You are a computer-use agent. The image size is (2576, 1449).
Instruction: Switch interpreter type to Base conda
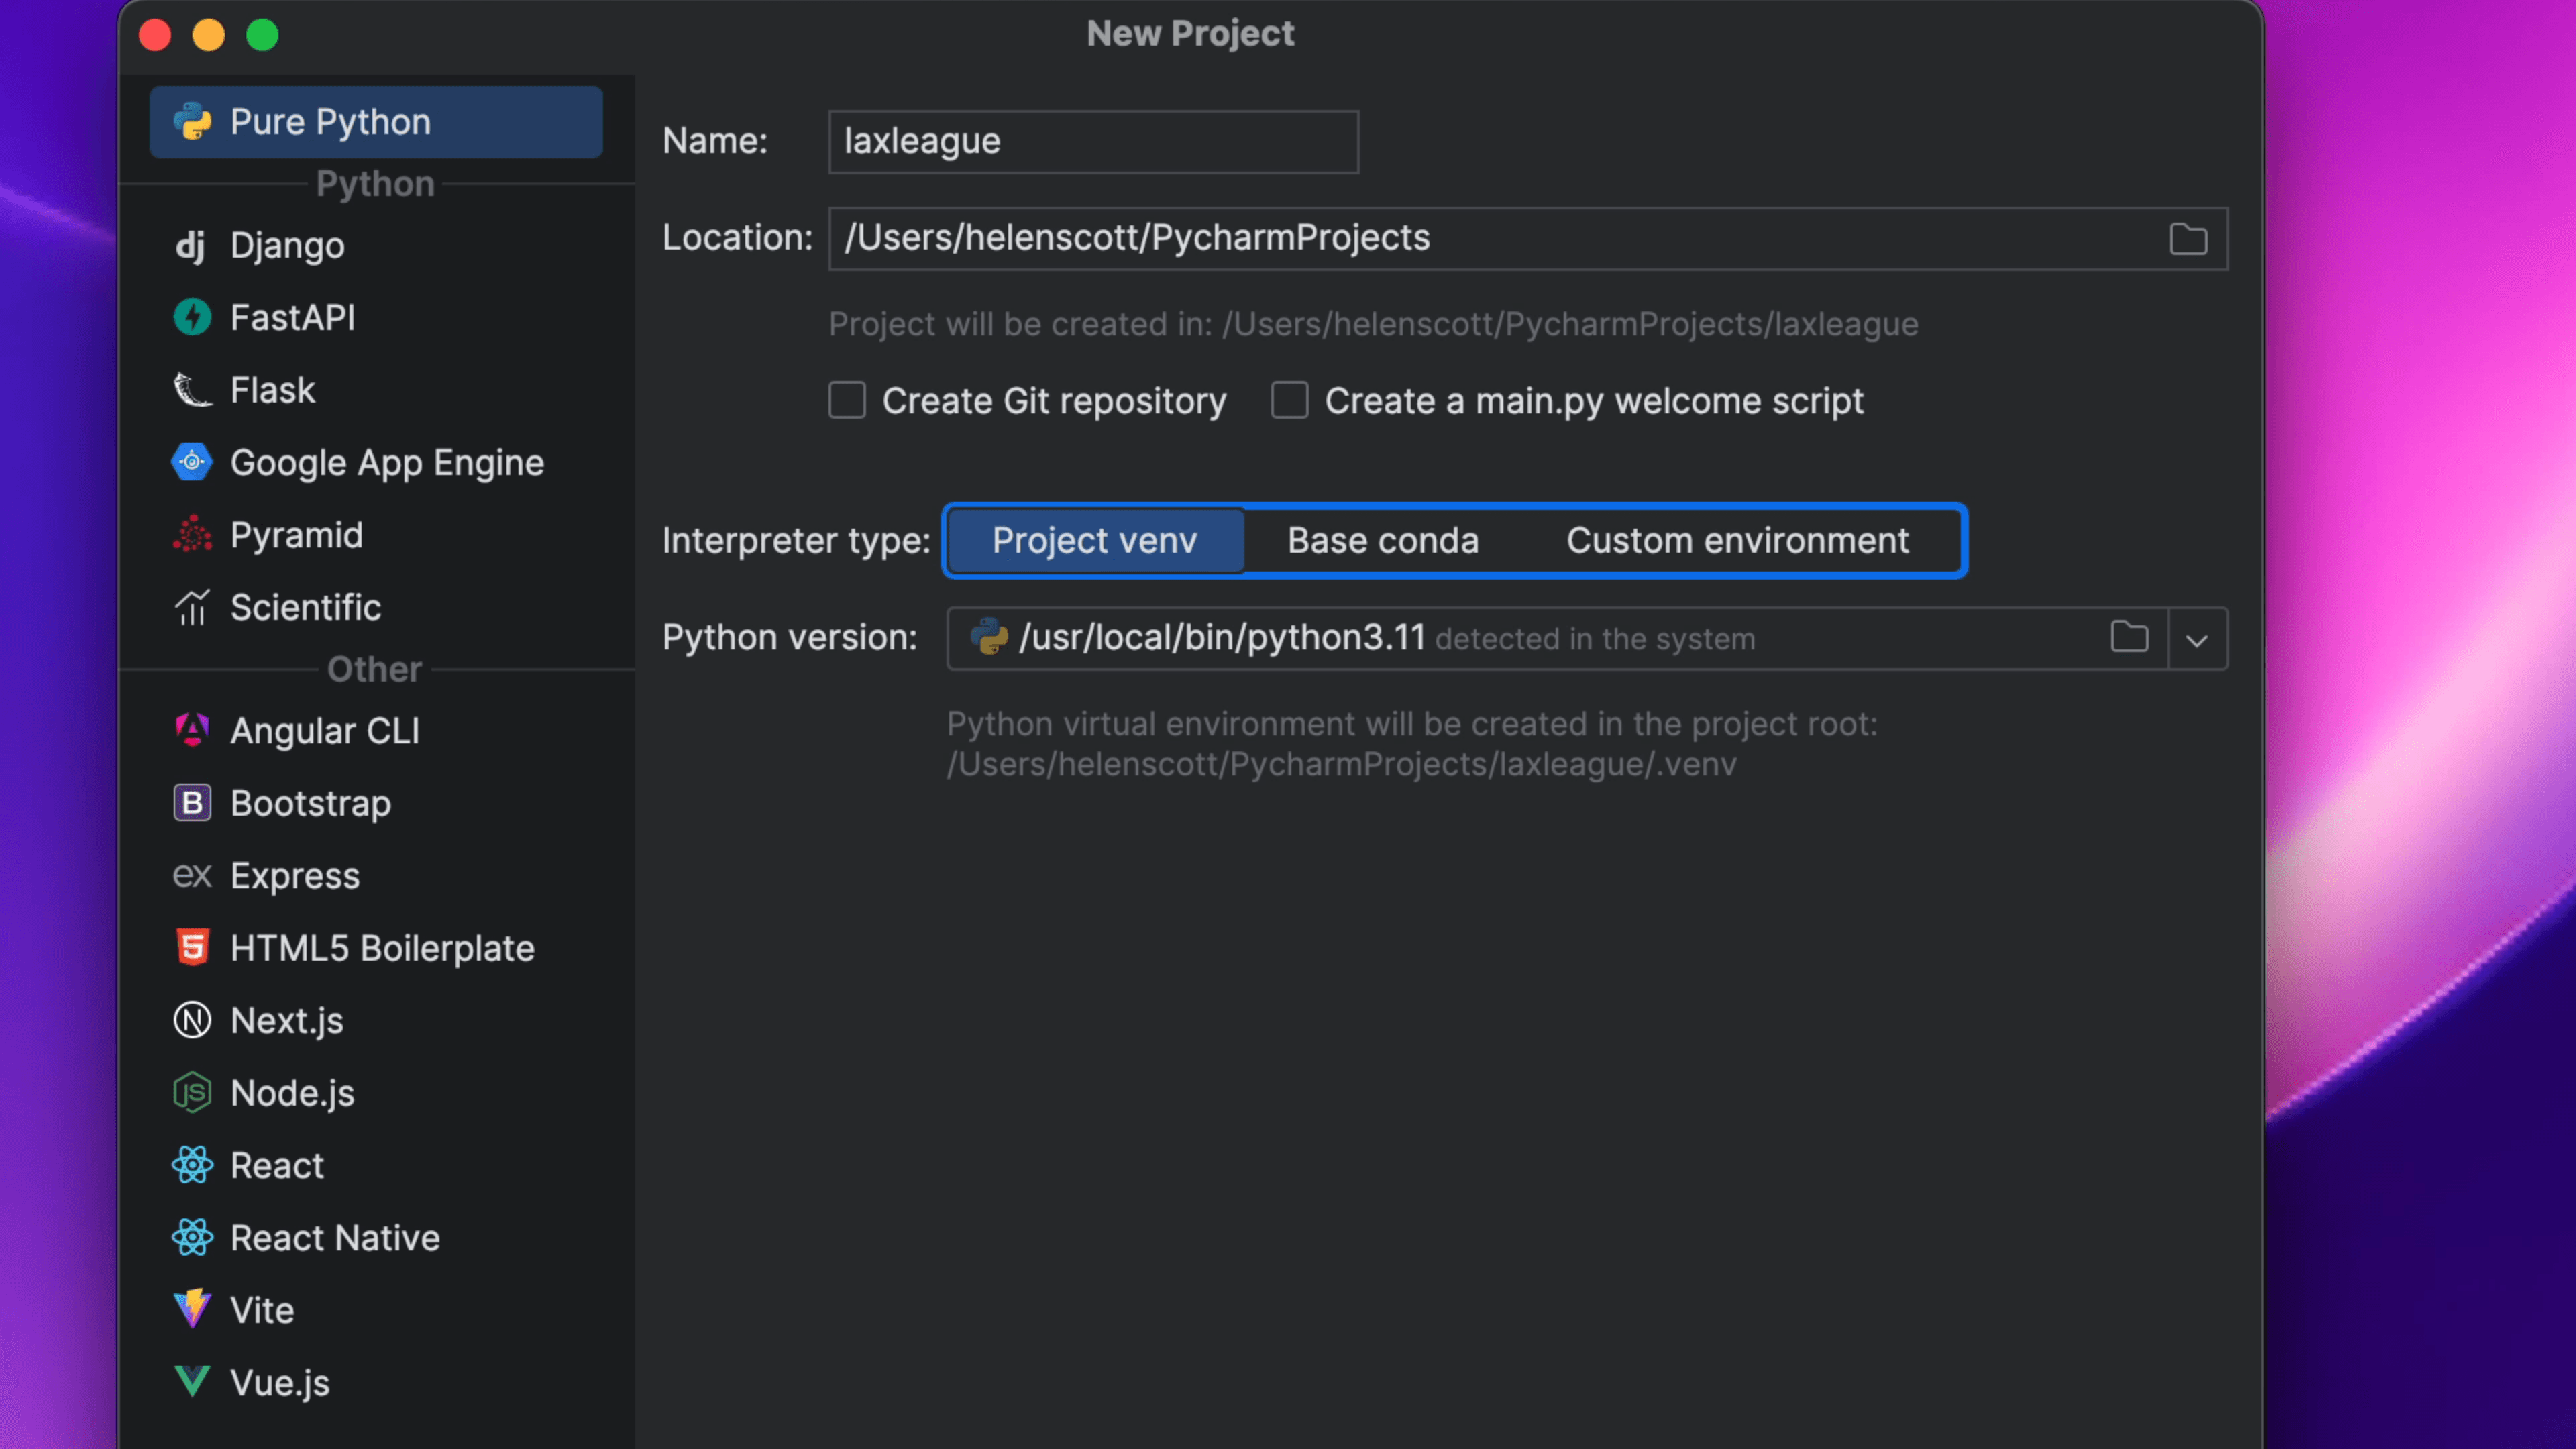(x=1382, y=541)
